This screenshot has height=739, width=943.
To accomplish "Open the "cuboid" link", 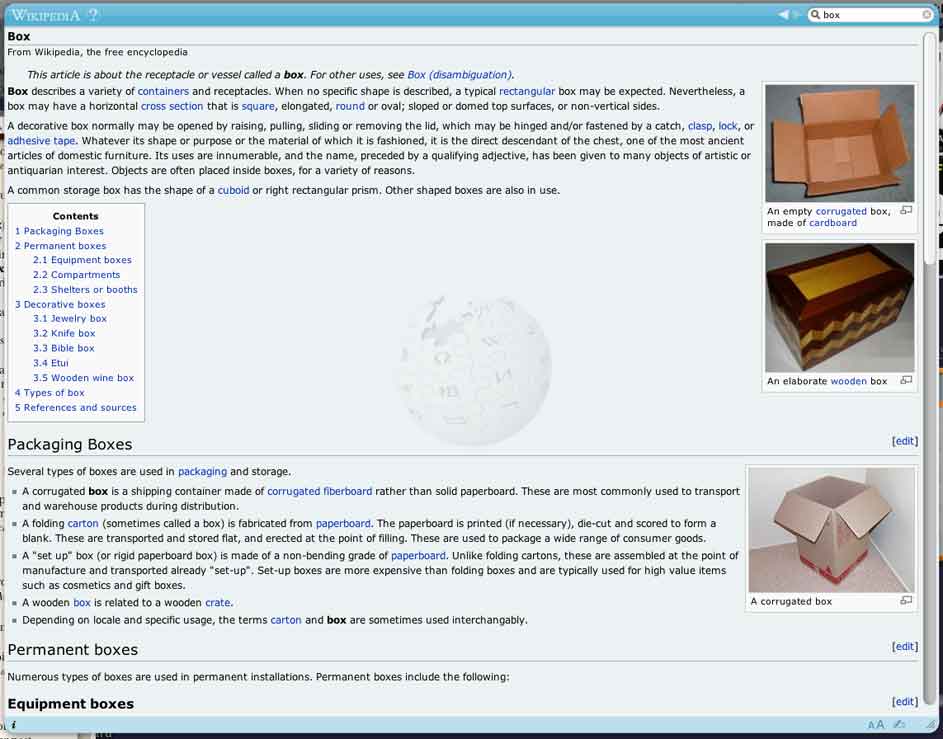I will click(x=233, y=190).
